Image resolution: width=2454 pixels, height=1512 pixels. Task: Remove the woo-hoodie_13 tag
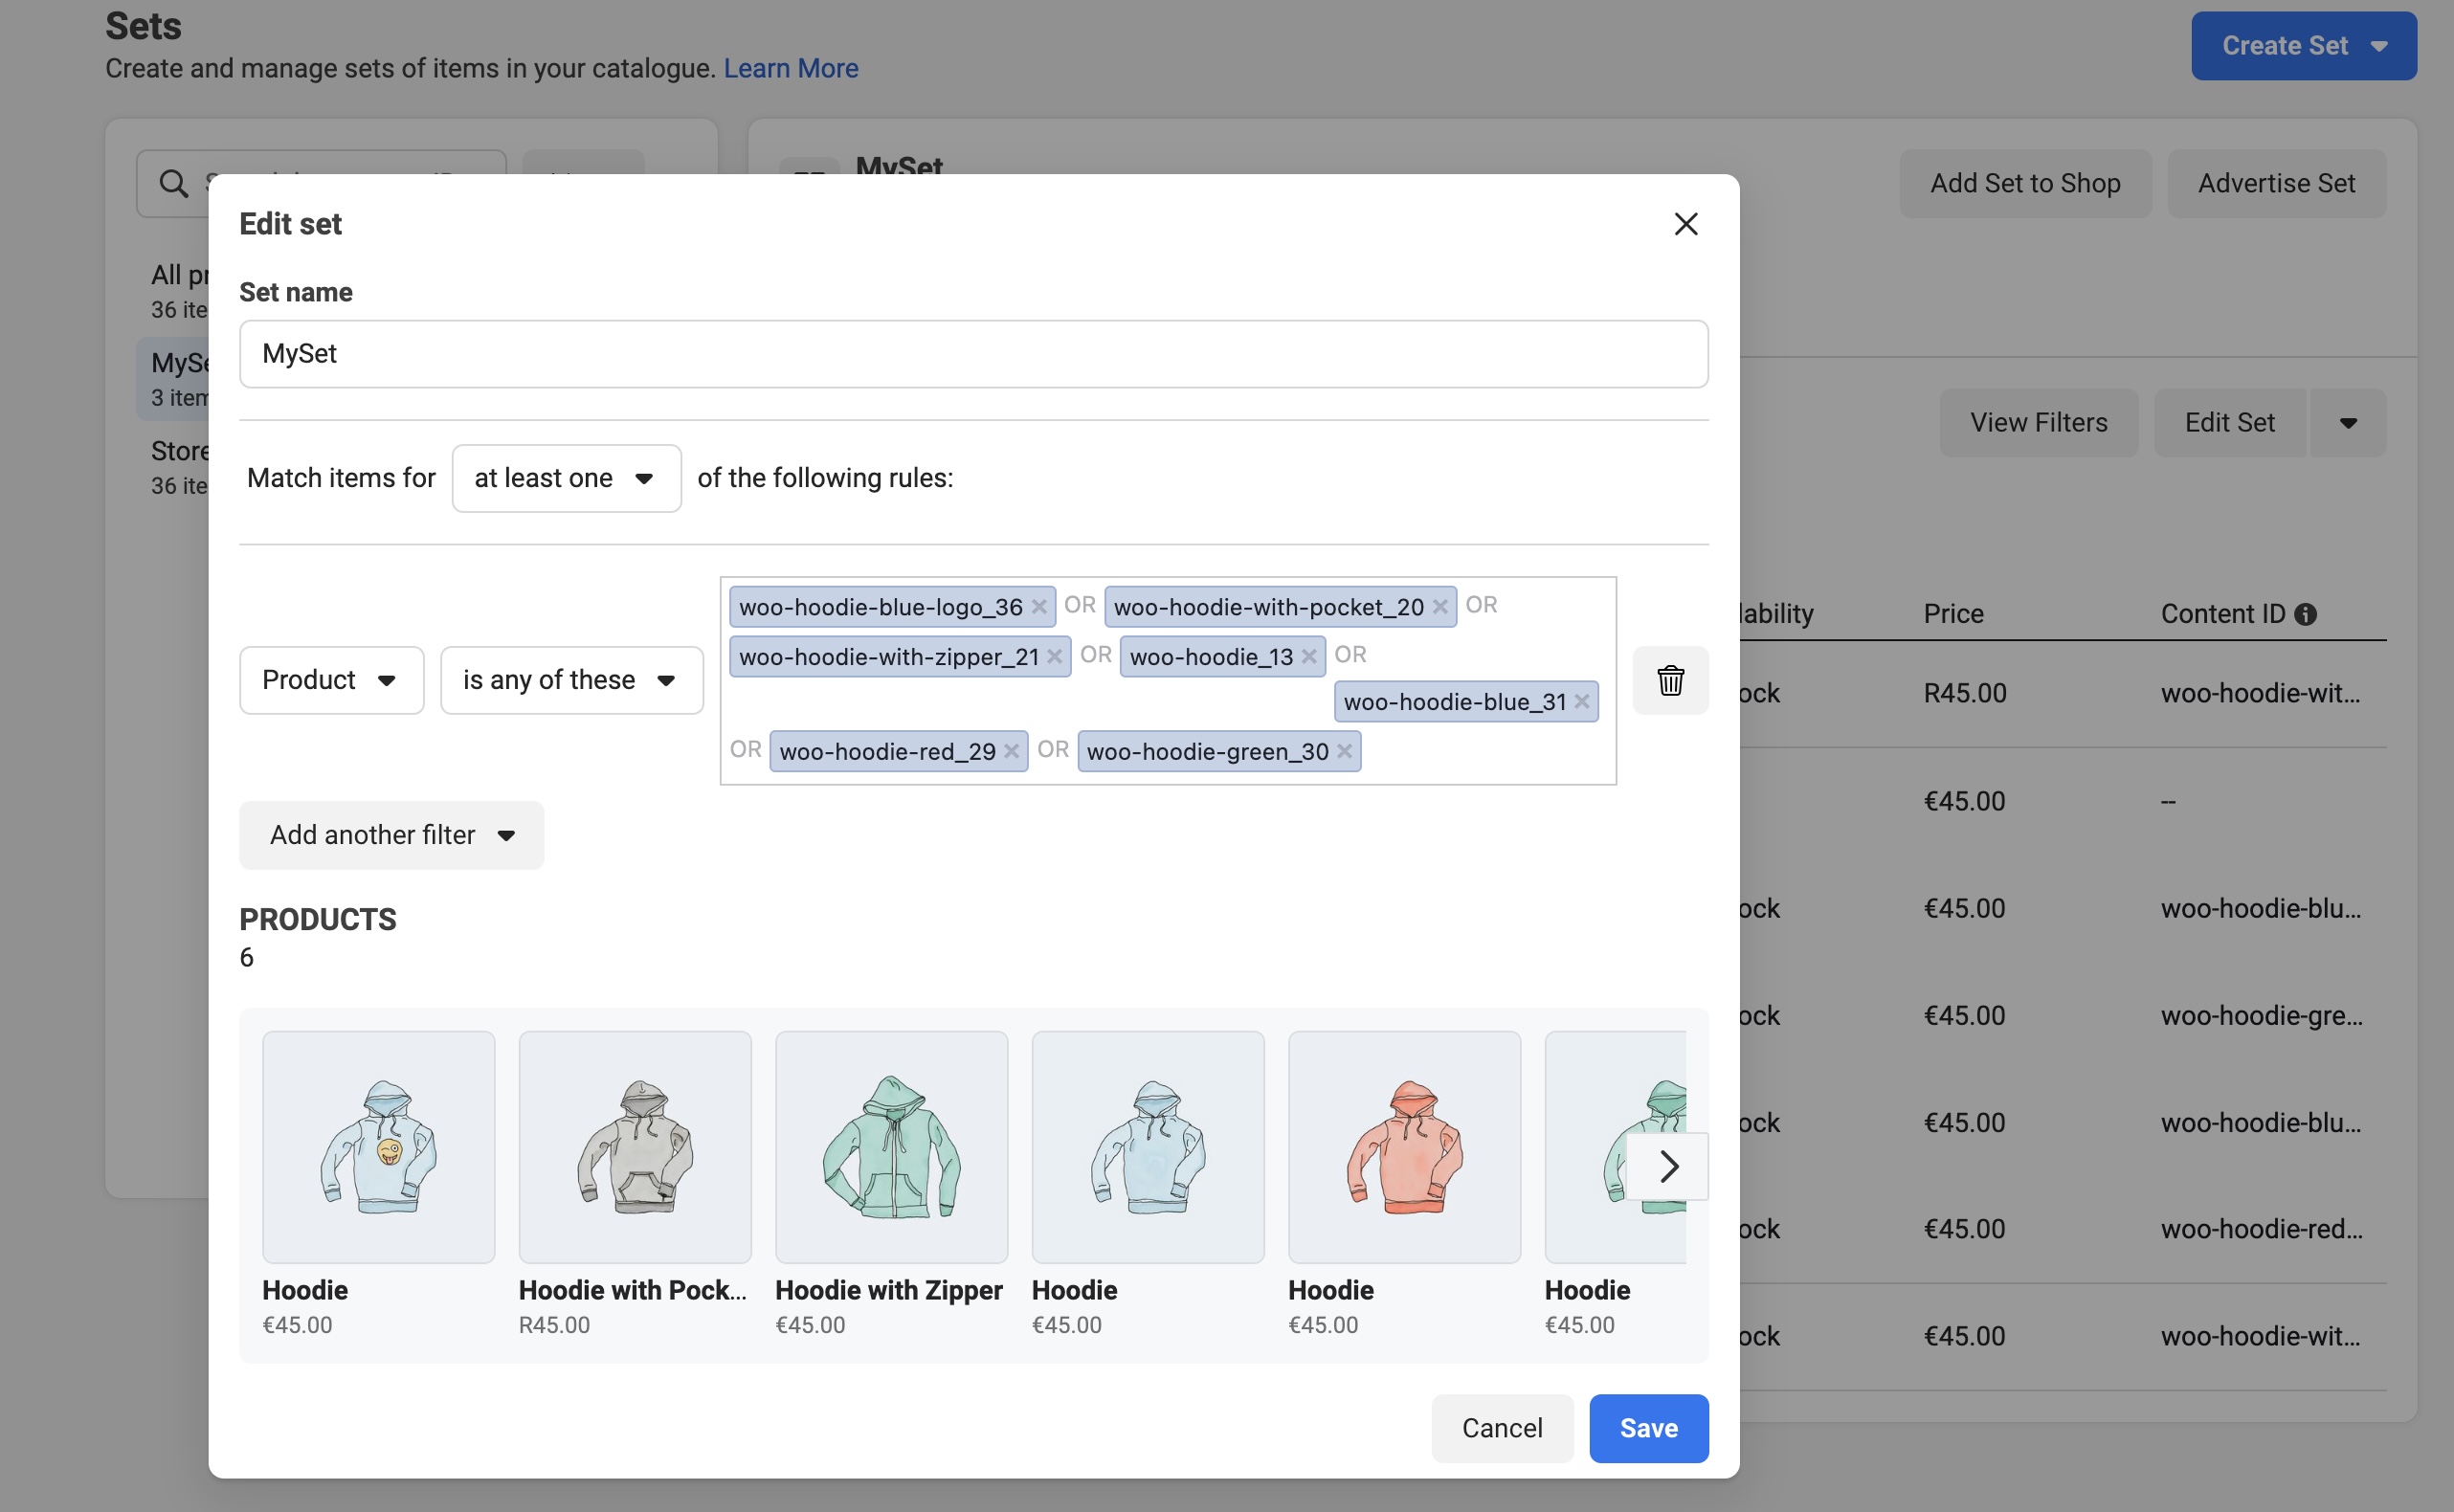[1309, 657]
